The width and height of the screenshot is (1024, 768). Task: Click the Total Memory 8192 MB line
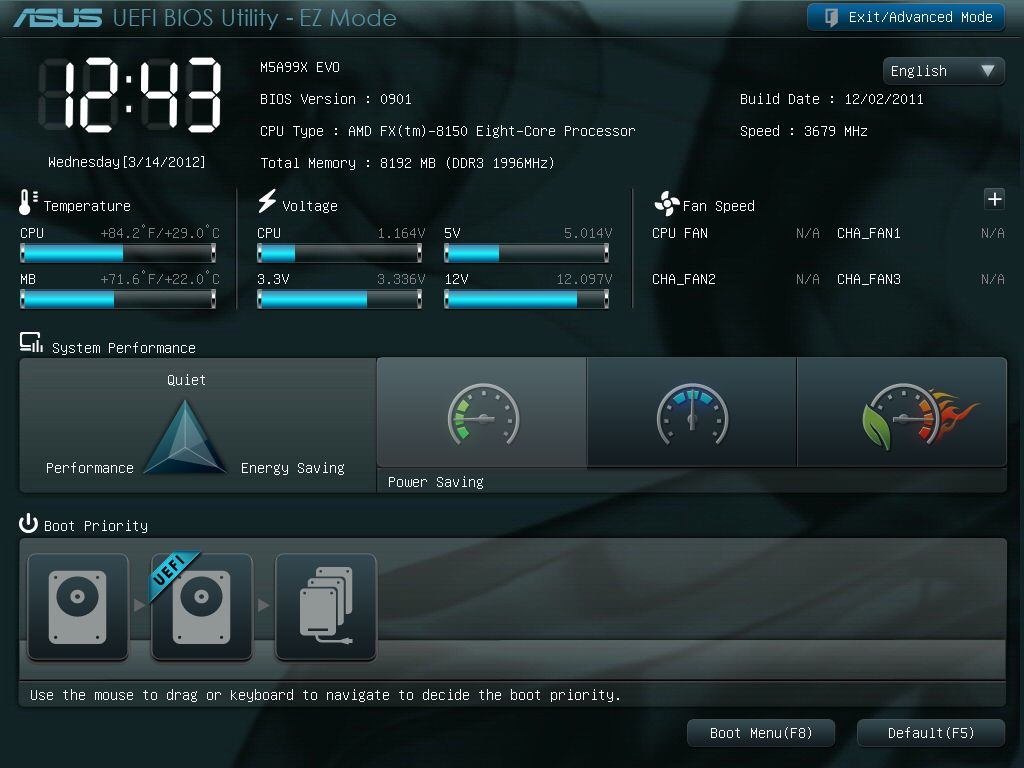point(407,163)
